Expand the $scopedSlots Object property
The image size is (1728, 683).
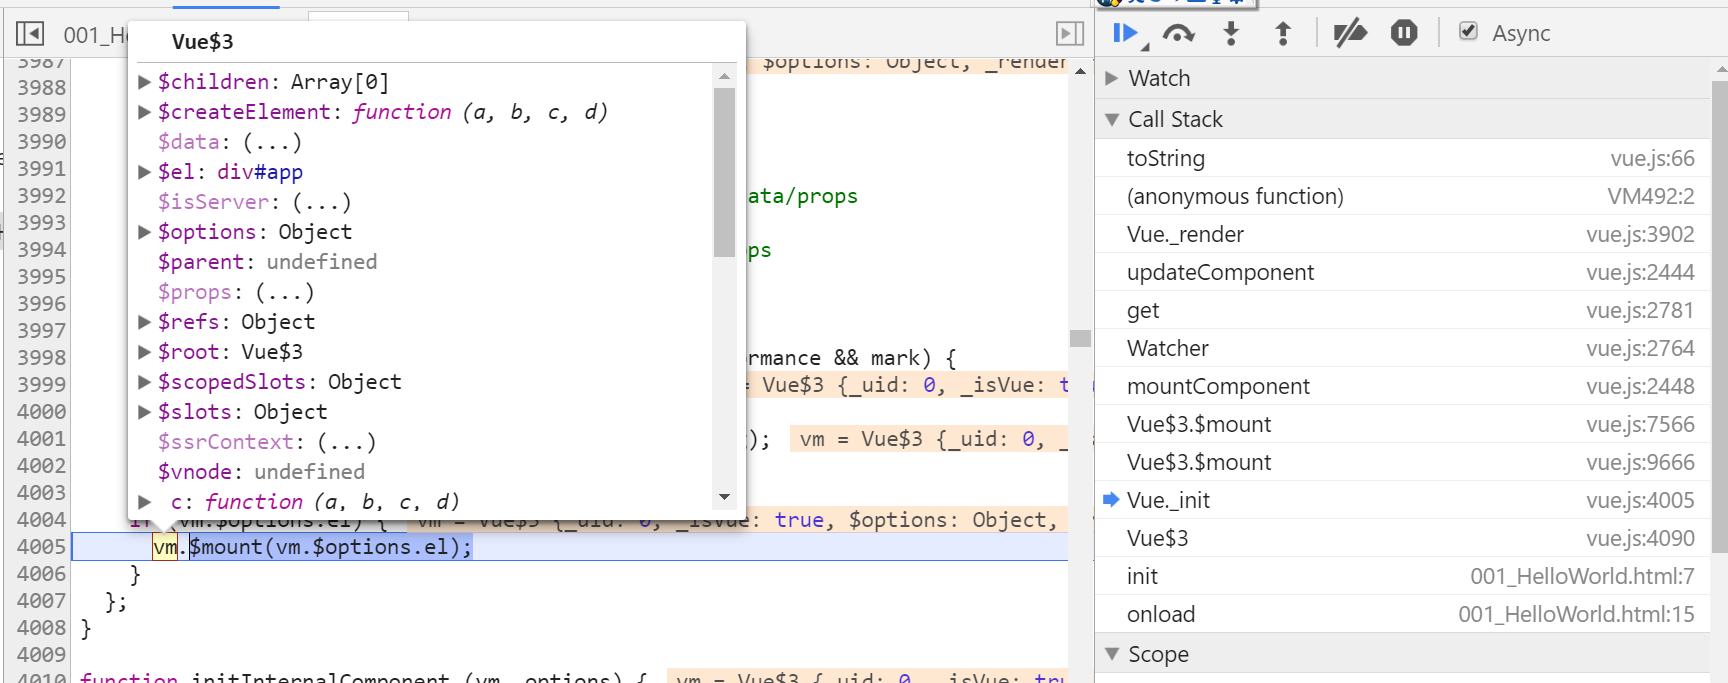tap(144, 381)
